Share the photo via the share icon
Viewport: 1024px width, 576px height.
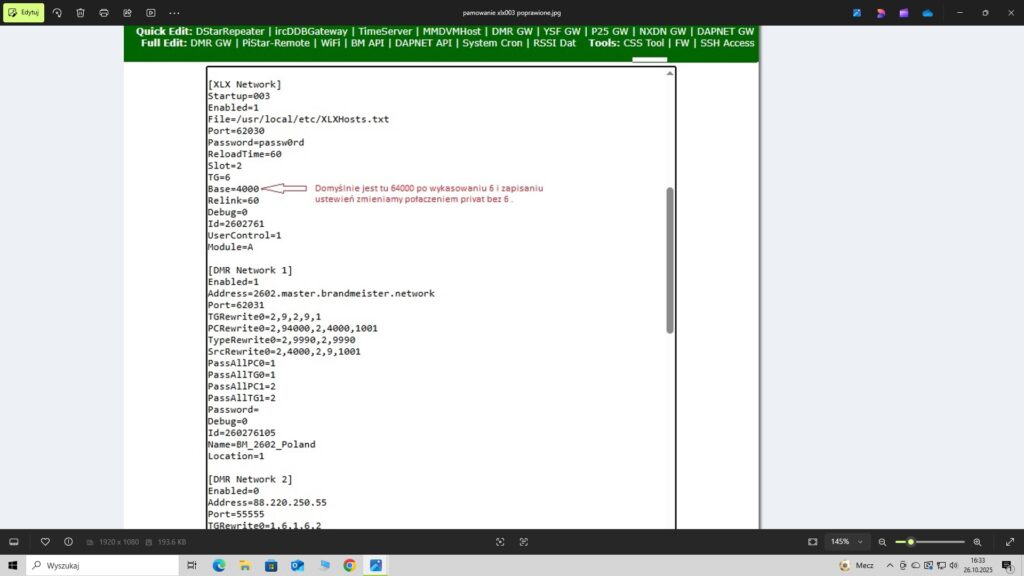coord(127,13)
